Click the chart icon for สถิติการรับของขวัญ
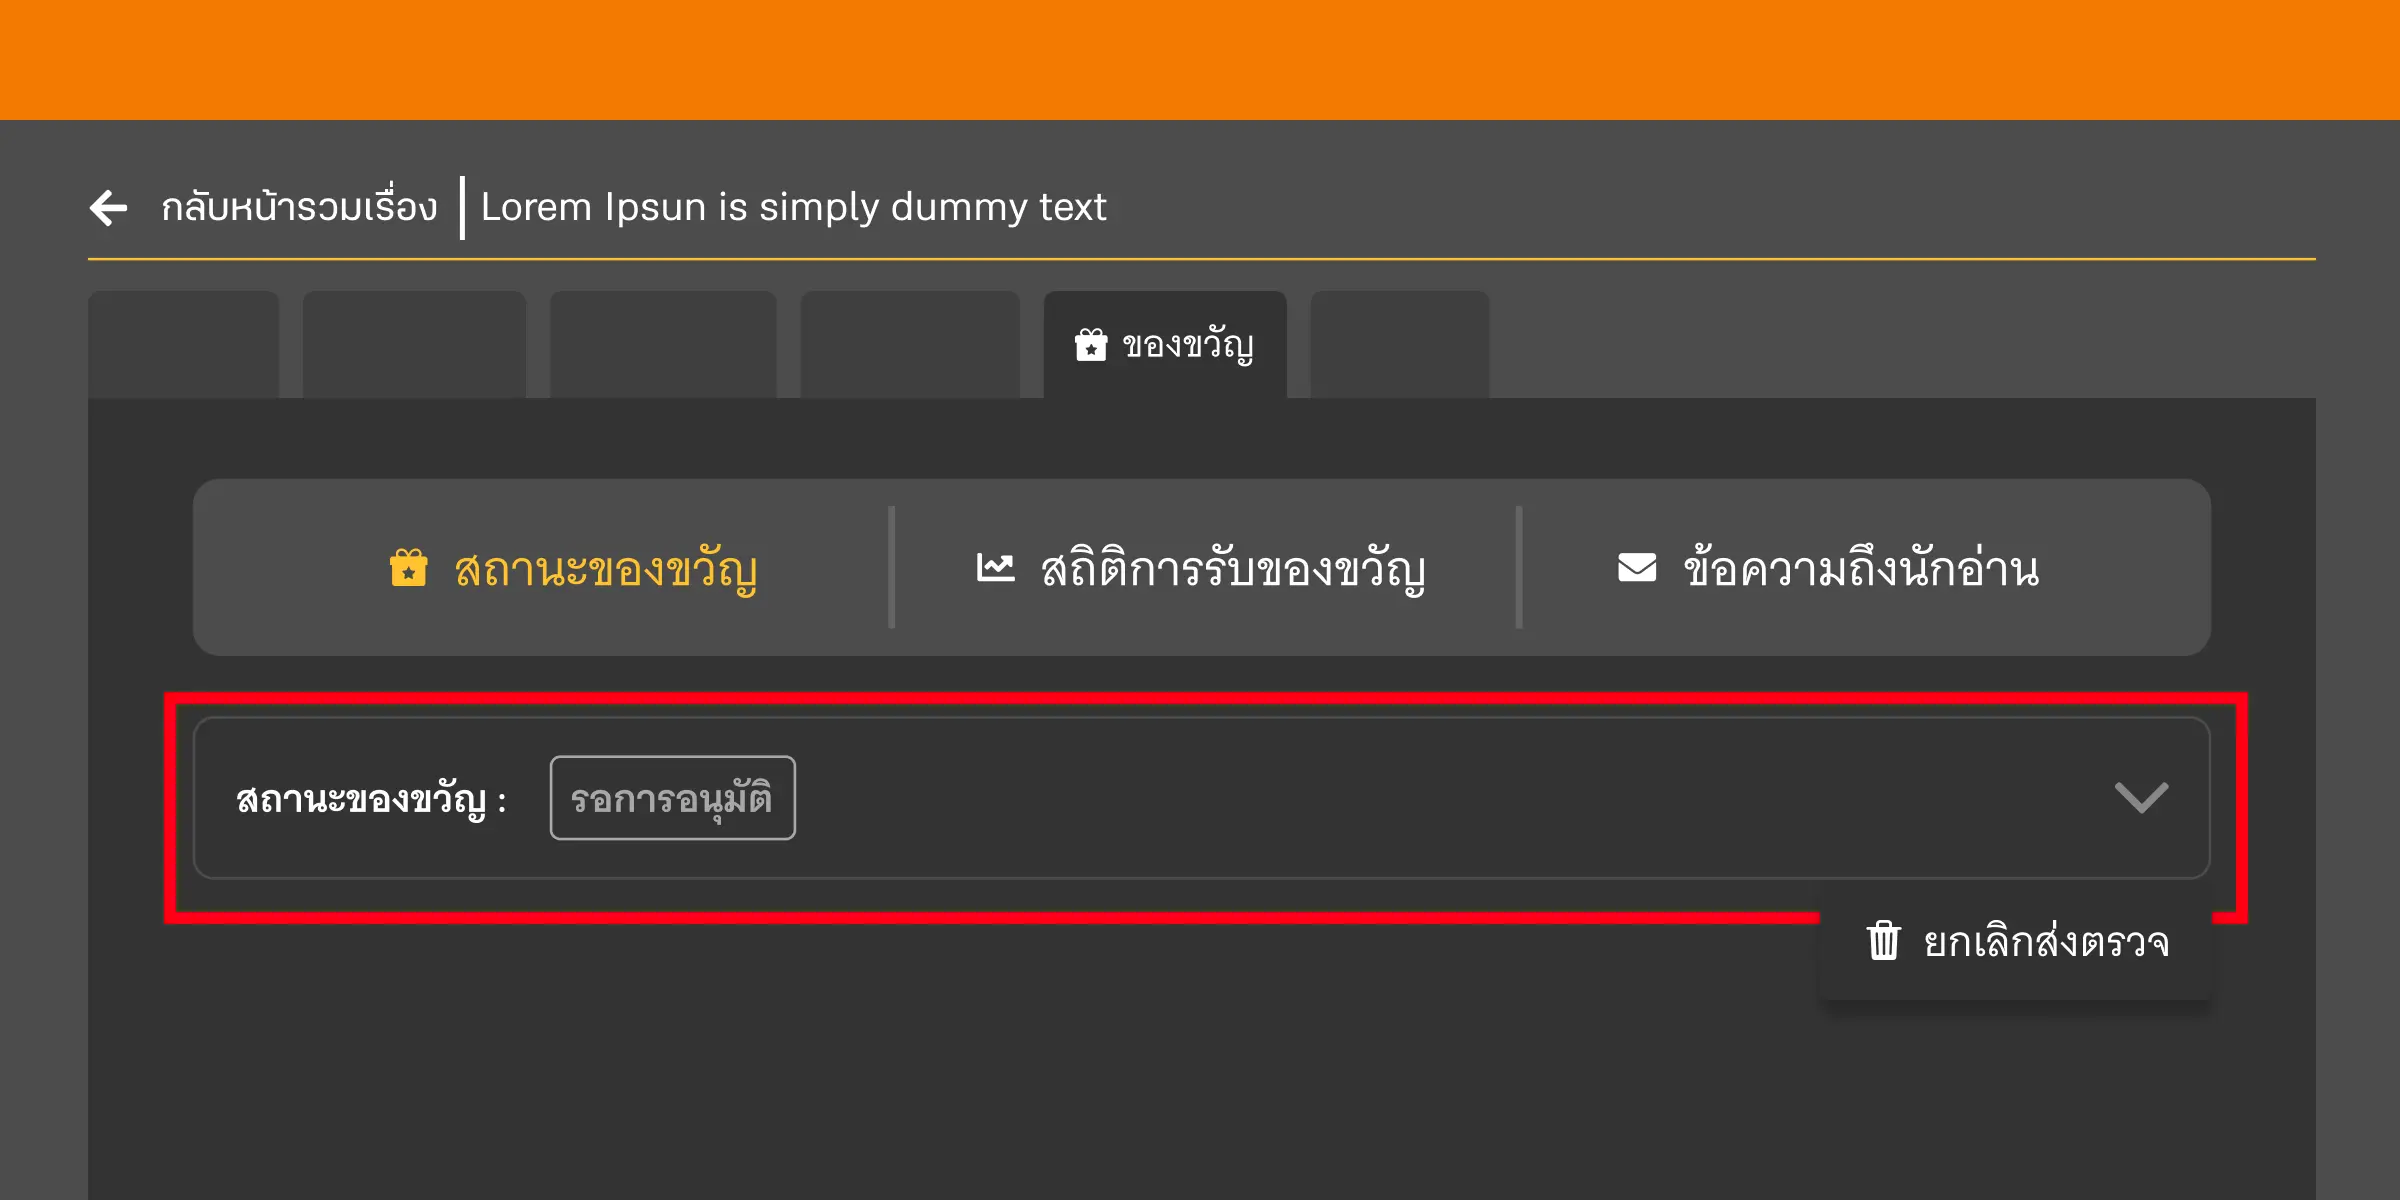2400x1200 pixels. 993,568
